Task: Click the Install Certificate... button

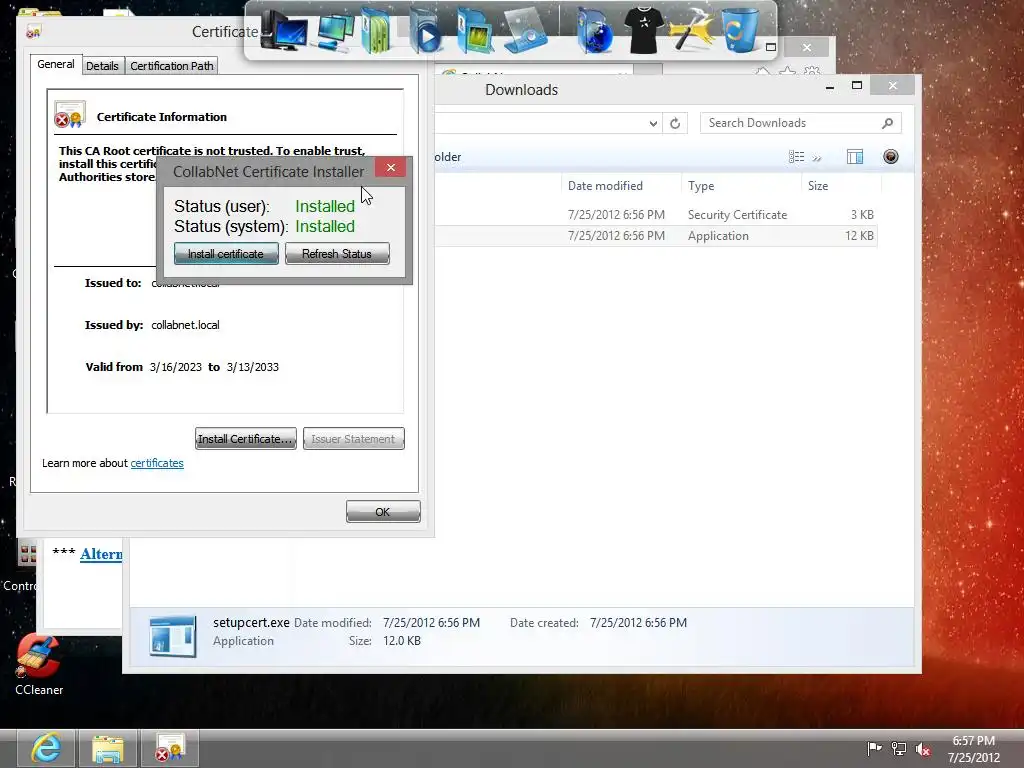Action: coord(246,439)
